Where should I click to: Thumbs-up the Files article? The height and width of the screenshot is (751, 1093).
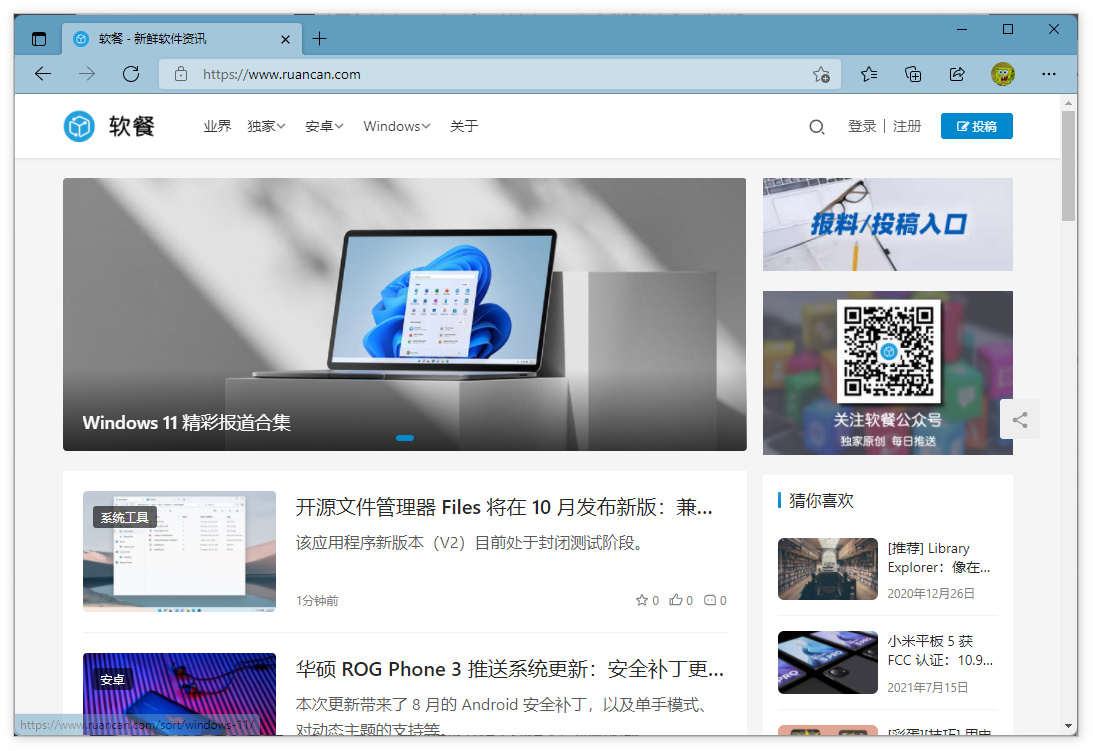(676, 599)
